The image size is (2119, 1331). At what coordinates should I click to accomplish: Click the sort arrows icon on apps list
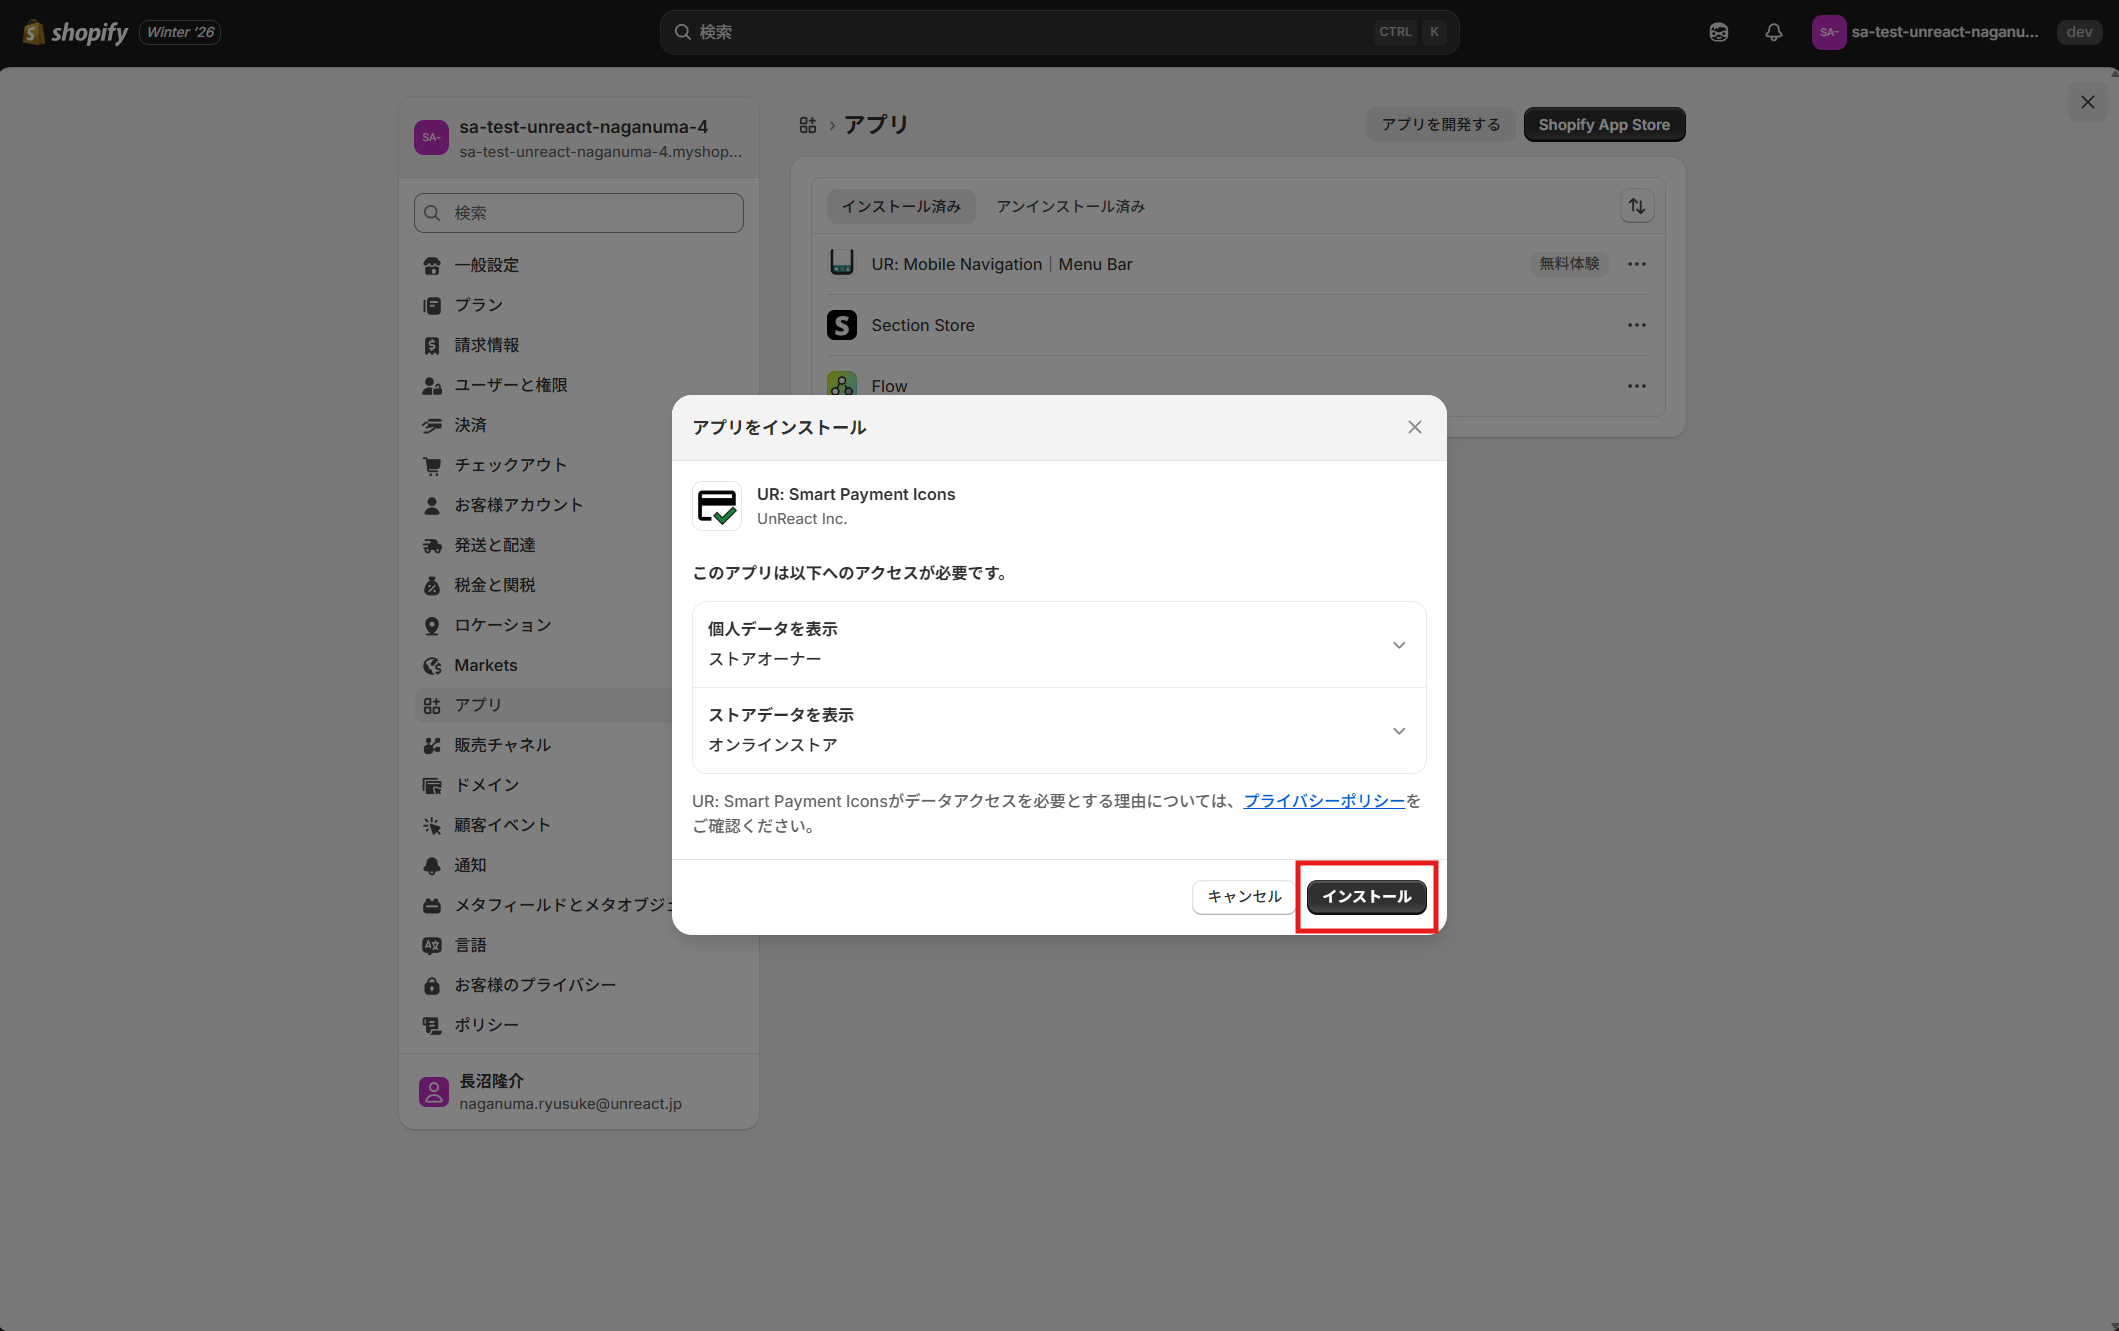click(1637, 206)
